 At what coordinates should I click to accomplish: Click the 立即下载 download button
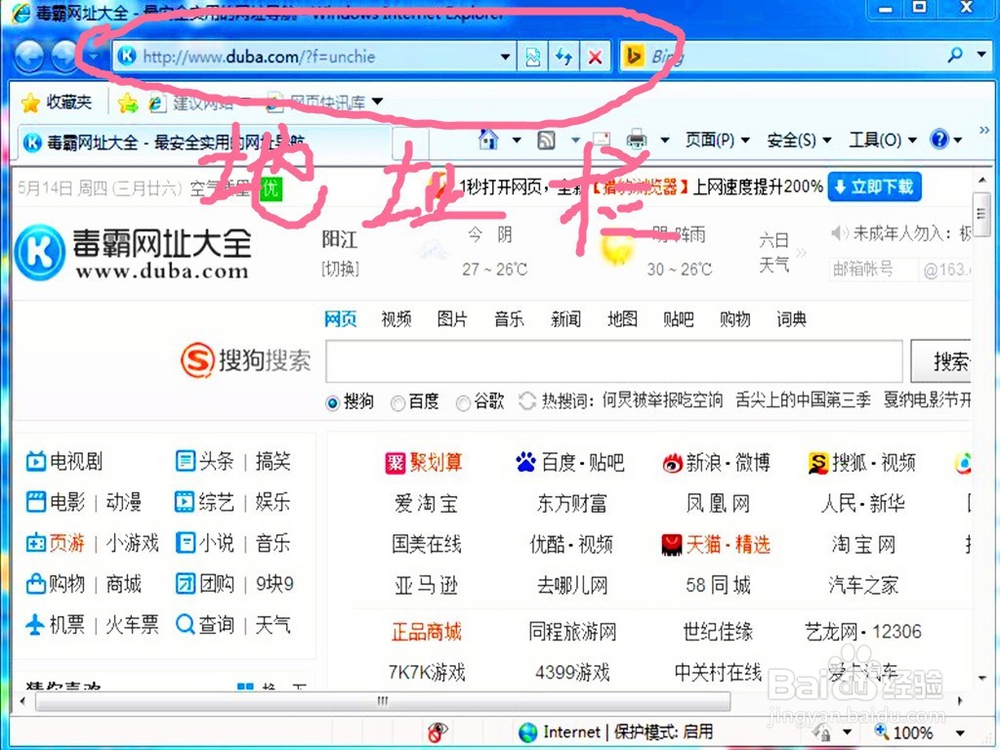[874, 187]
